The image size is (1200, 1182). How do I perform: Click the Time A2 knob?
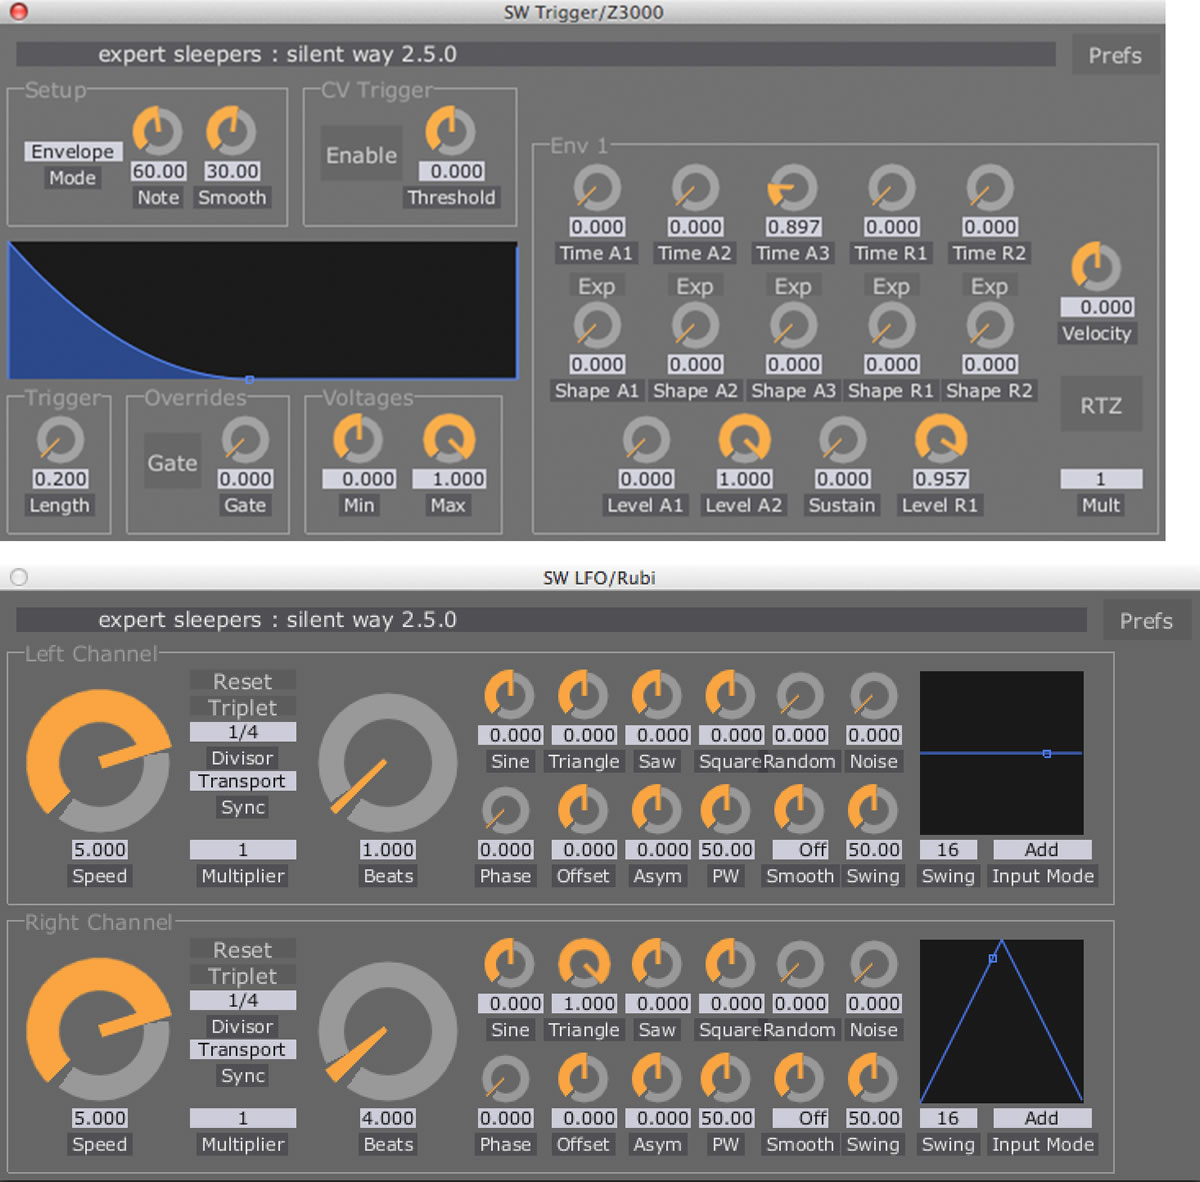(695, 188)
